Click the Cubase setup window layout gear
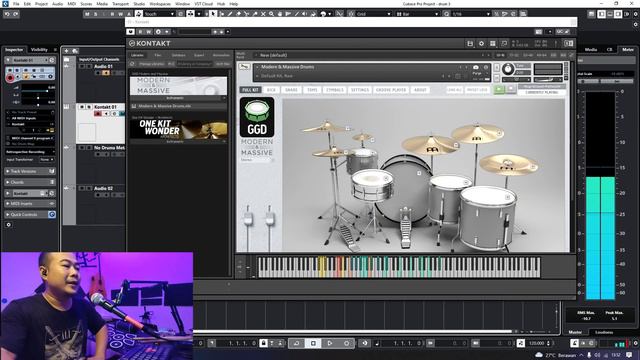 (636, 14)
